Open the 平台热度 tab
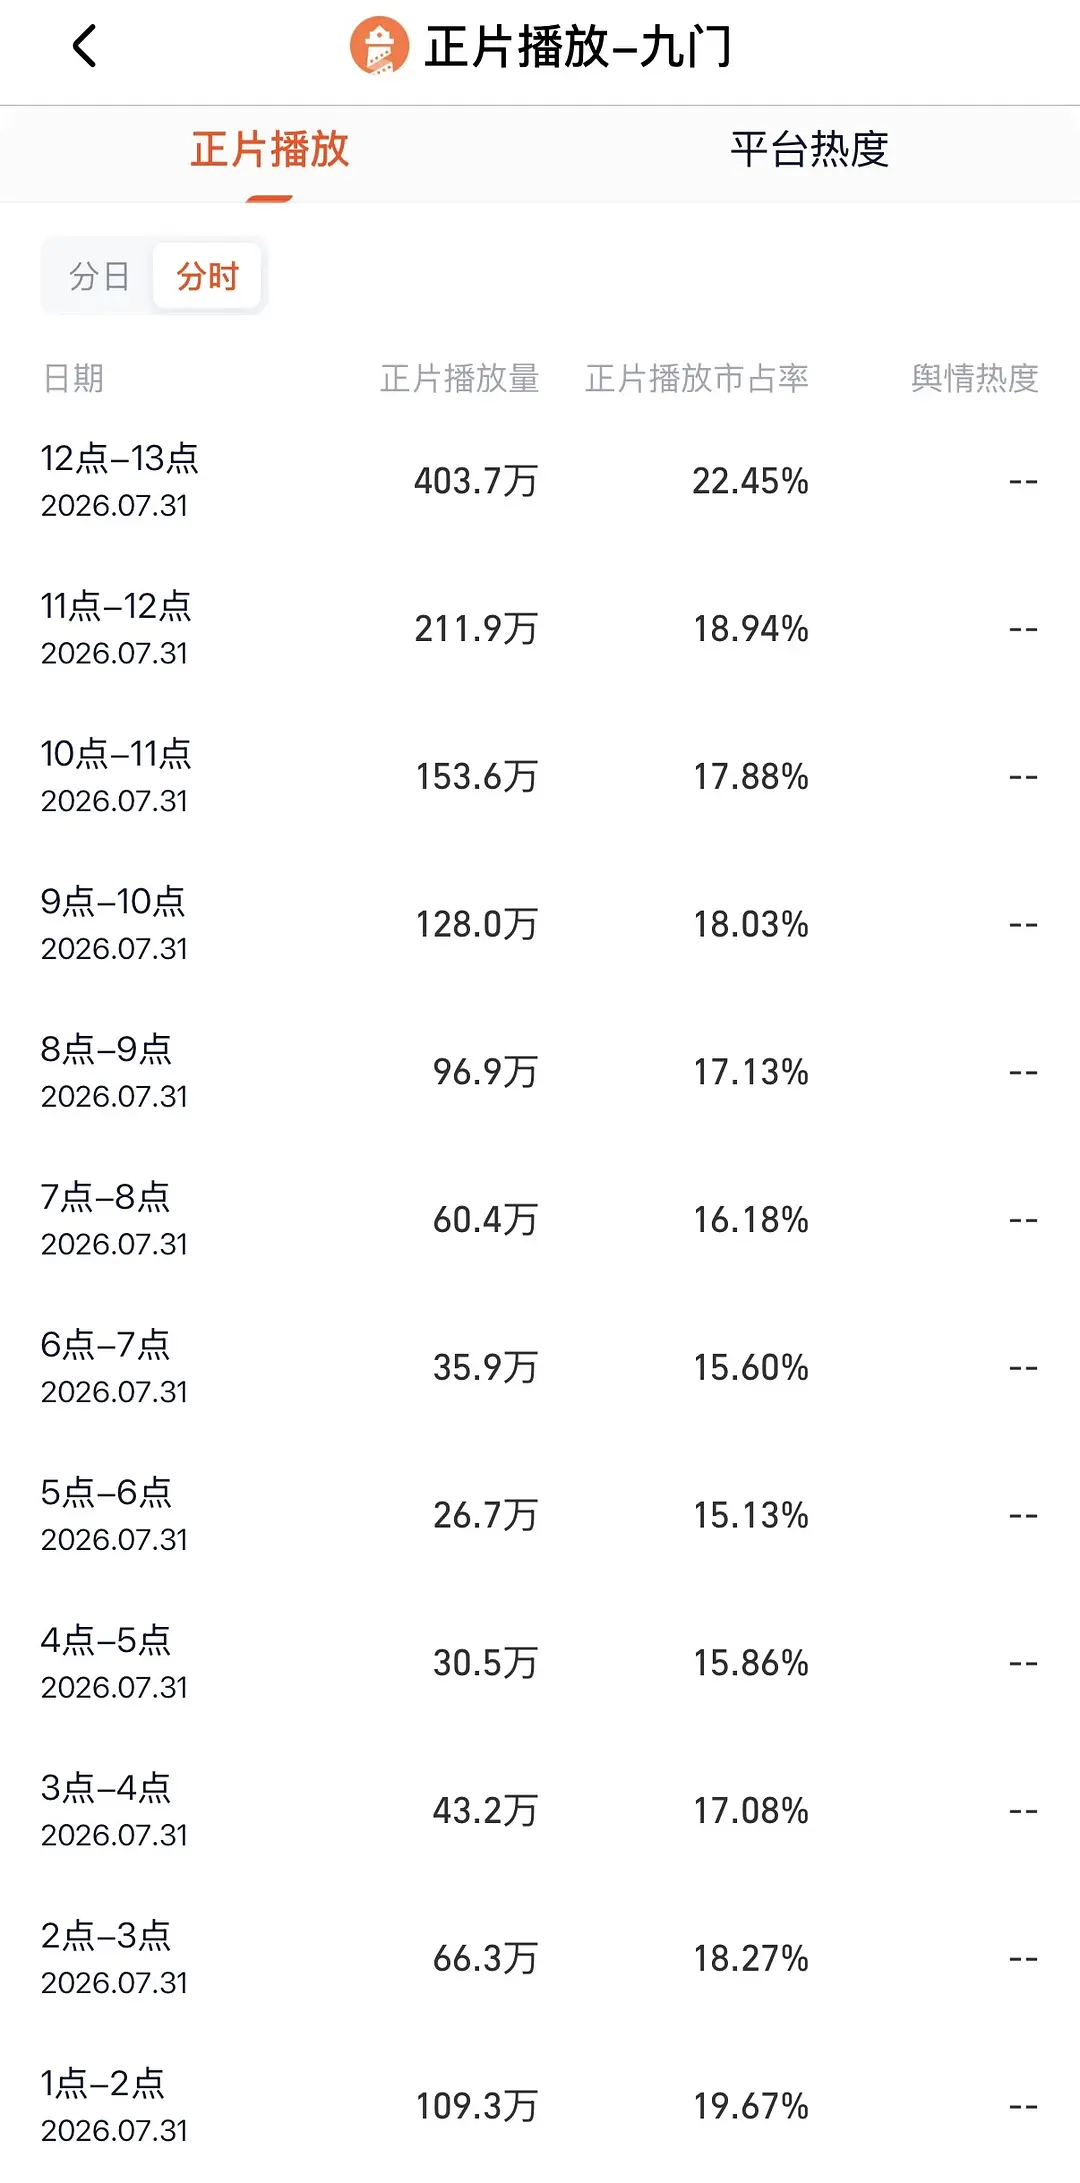This screenshot has height=2183, width=1080. [810, 150]
